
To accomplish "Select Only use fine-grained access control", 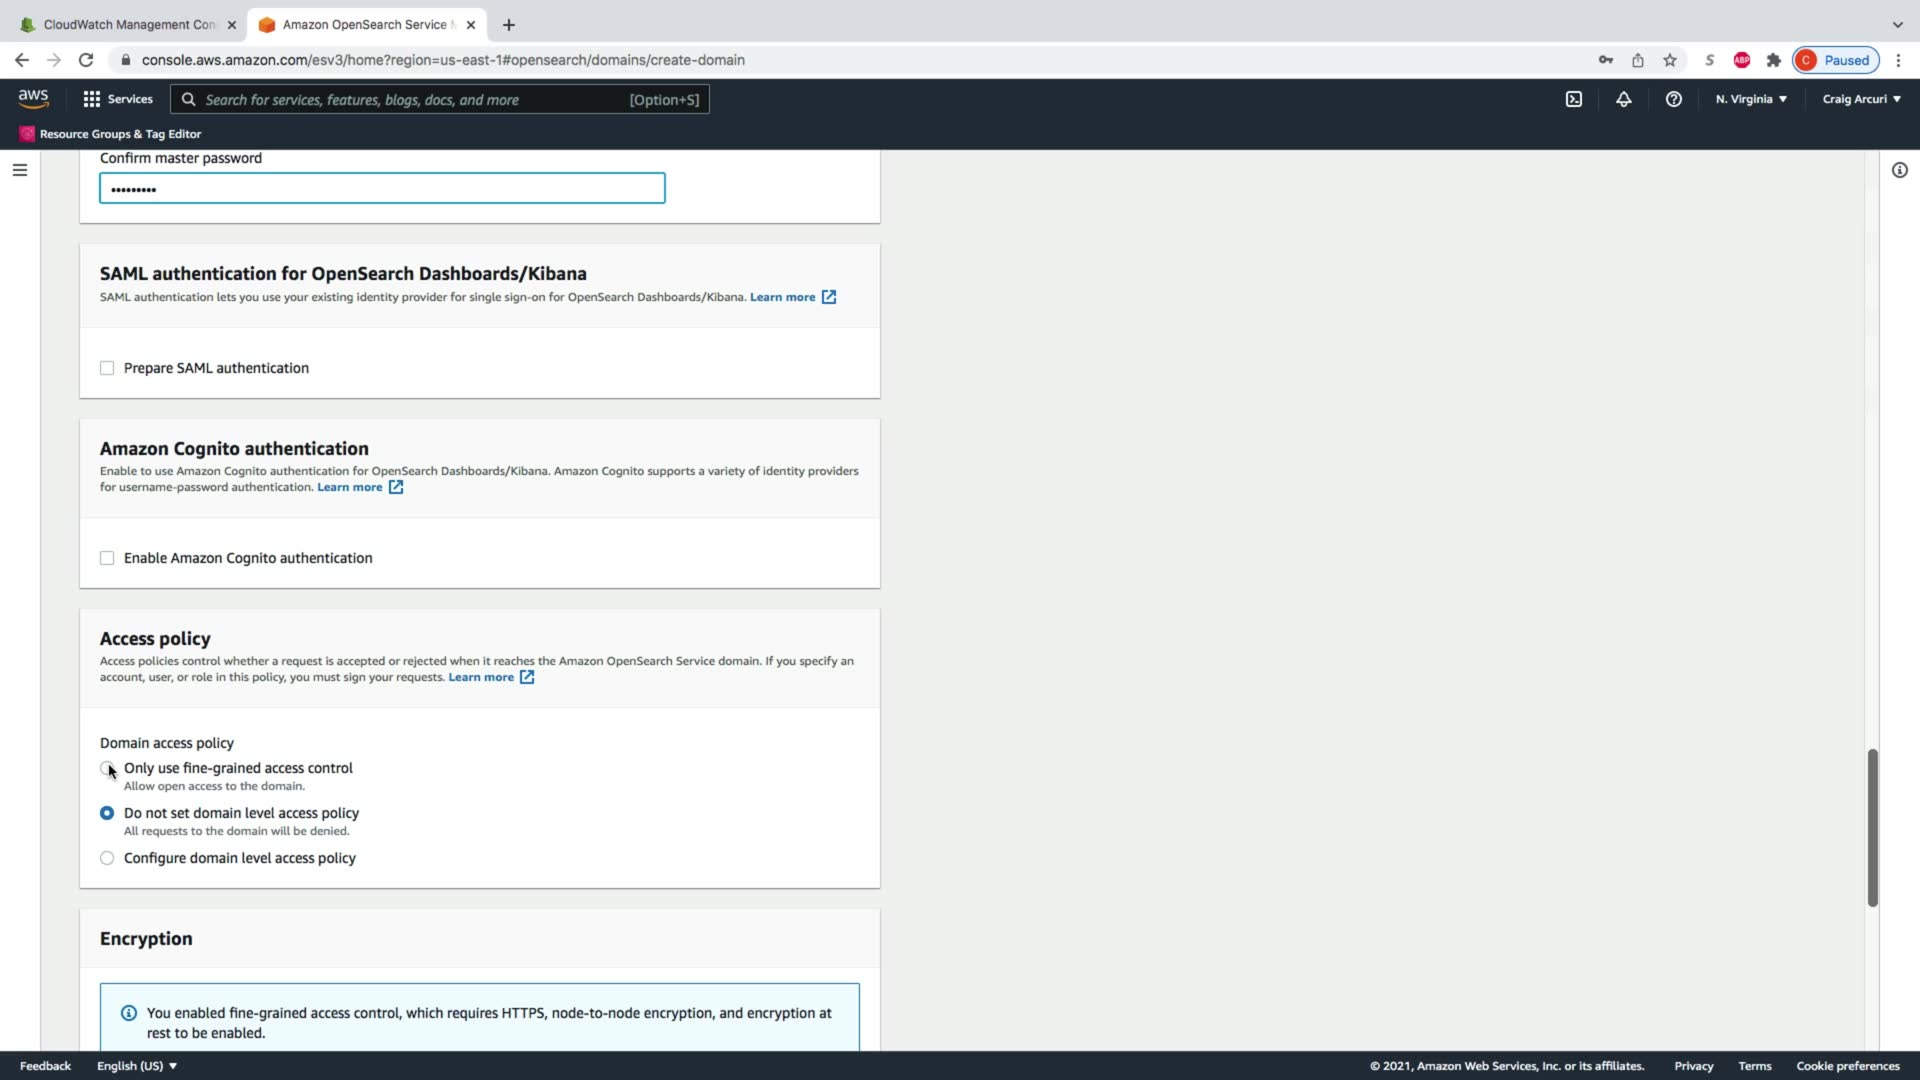I will click(107, 768).
